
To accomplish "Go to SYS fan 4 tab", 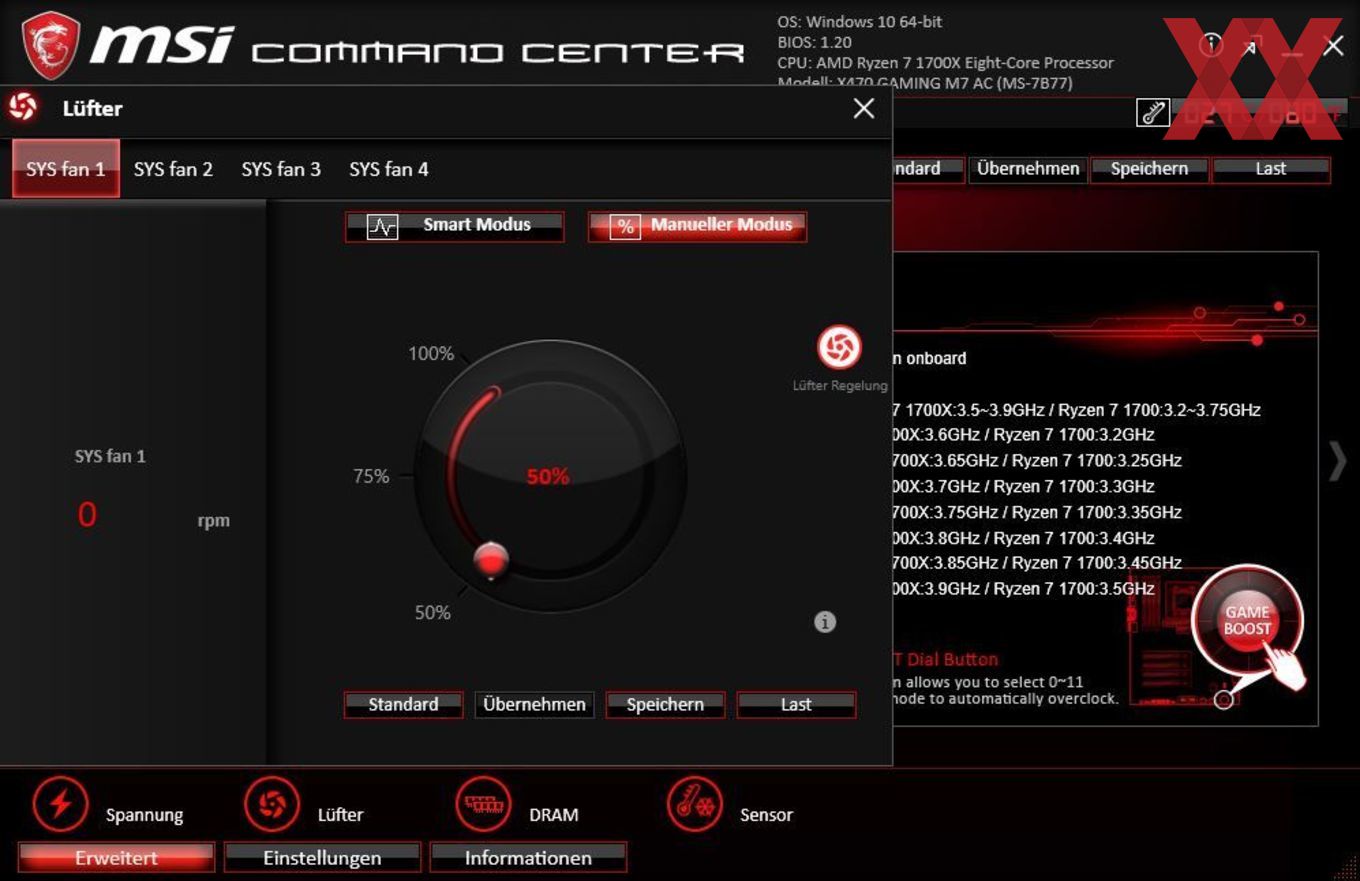I will 389,169.
